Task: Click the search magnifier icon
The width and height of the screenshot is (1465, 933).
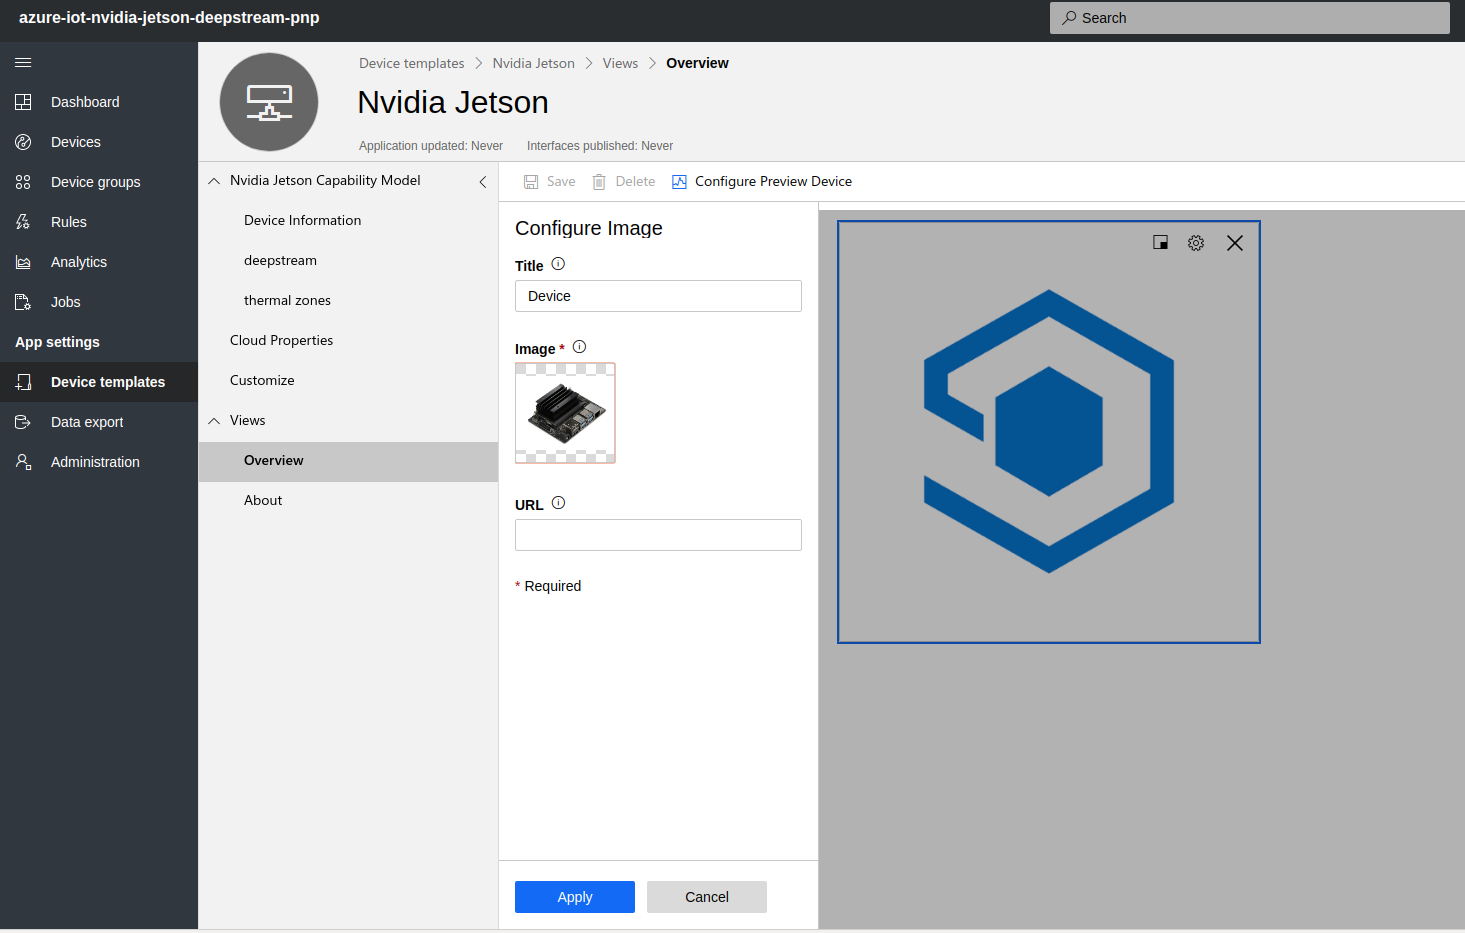Action: click(x=1069, y=18)
